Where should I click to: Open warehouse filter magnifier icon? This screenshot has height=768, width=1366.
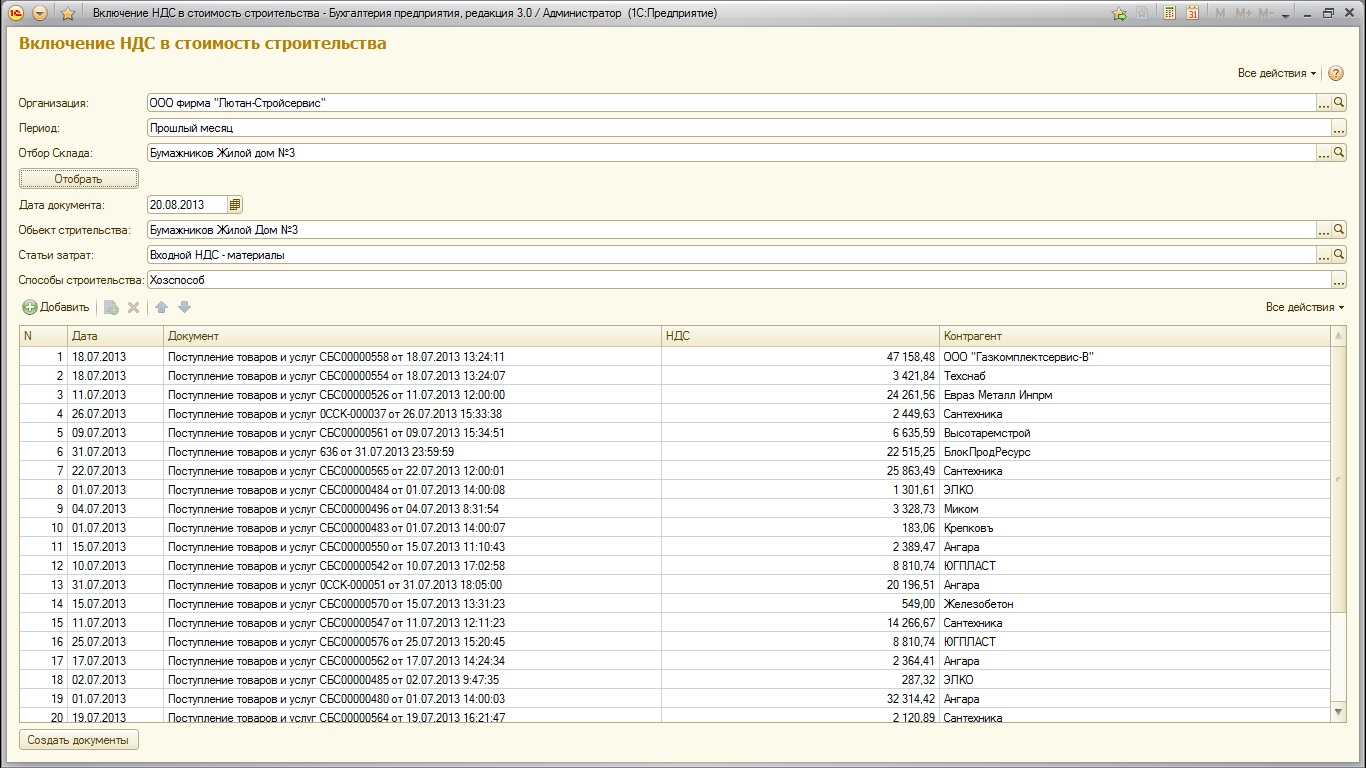[1340, 153]
